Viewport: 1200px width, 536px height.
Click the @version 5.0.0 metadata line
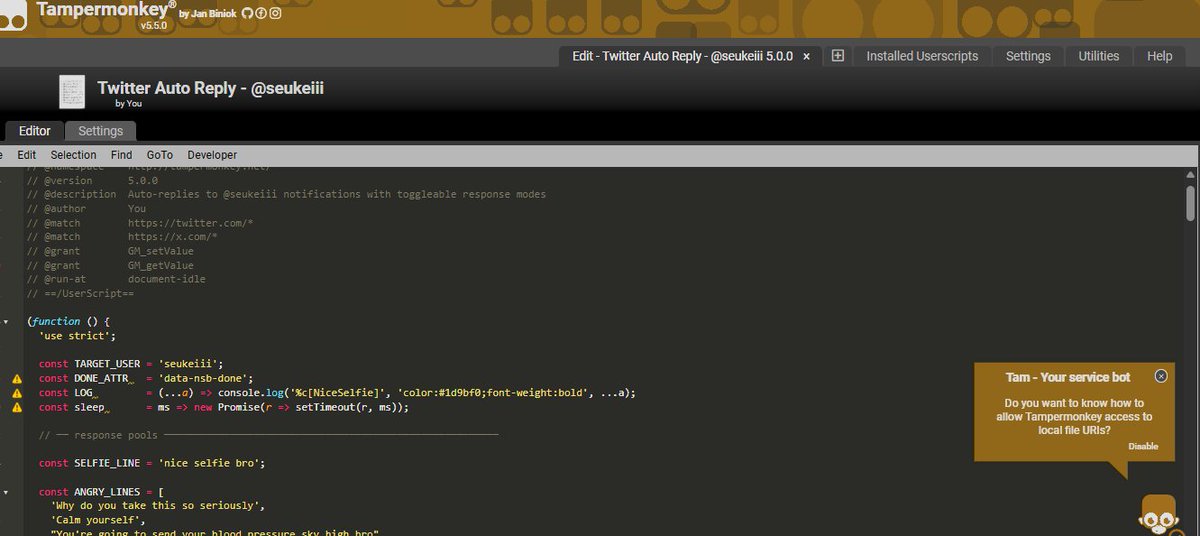[x=93, y=180]
